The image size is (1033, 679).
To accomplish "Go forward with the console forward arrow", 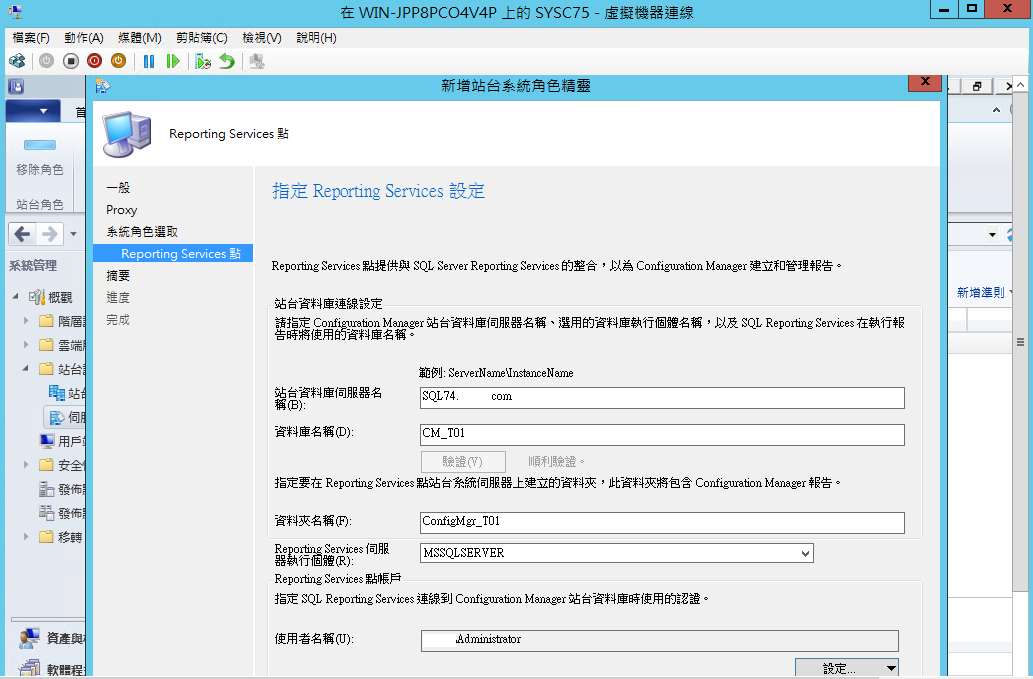I will (50, 234).
